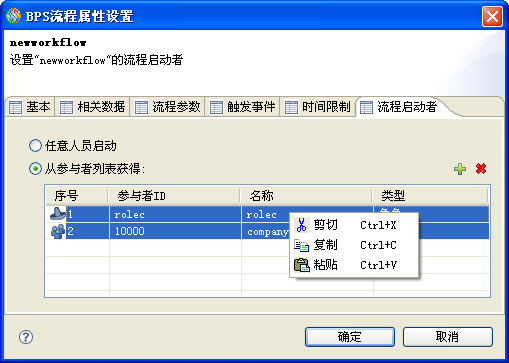Viewport: 509px width, 363px height.
Task: Click the copy pages icon in context menu
Action: (x=301, y=245)
